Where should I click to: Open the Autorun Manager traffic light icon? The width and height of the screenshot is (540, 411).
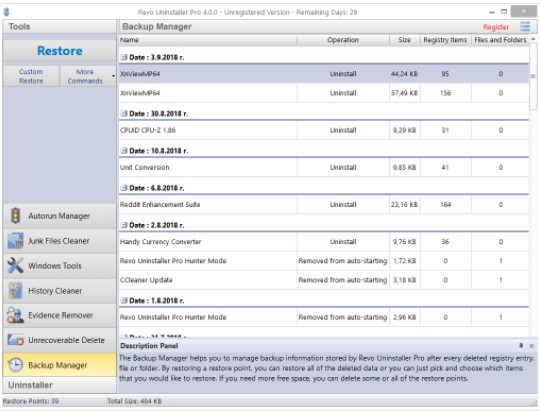15,216
